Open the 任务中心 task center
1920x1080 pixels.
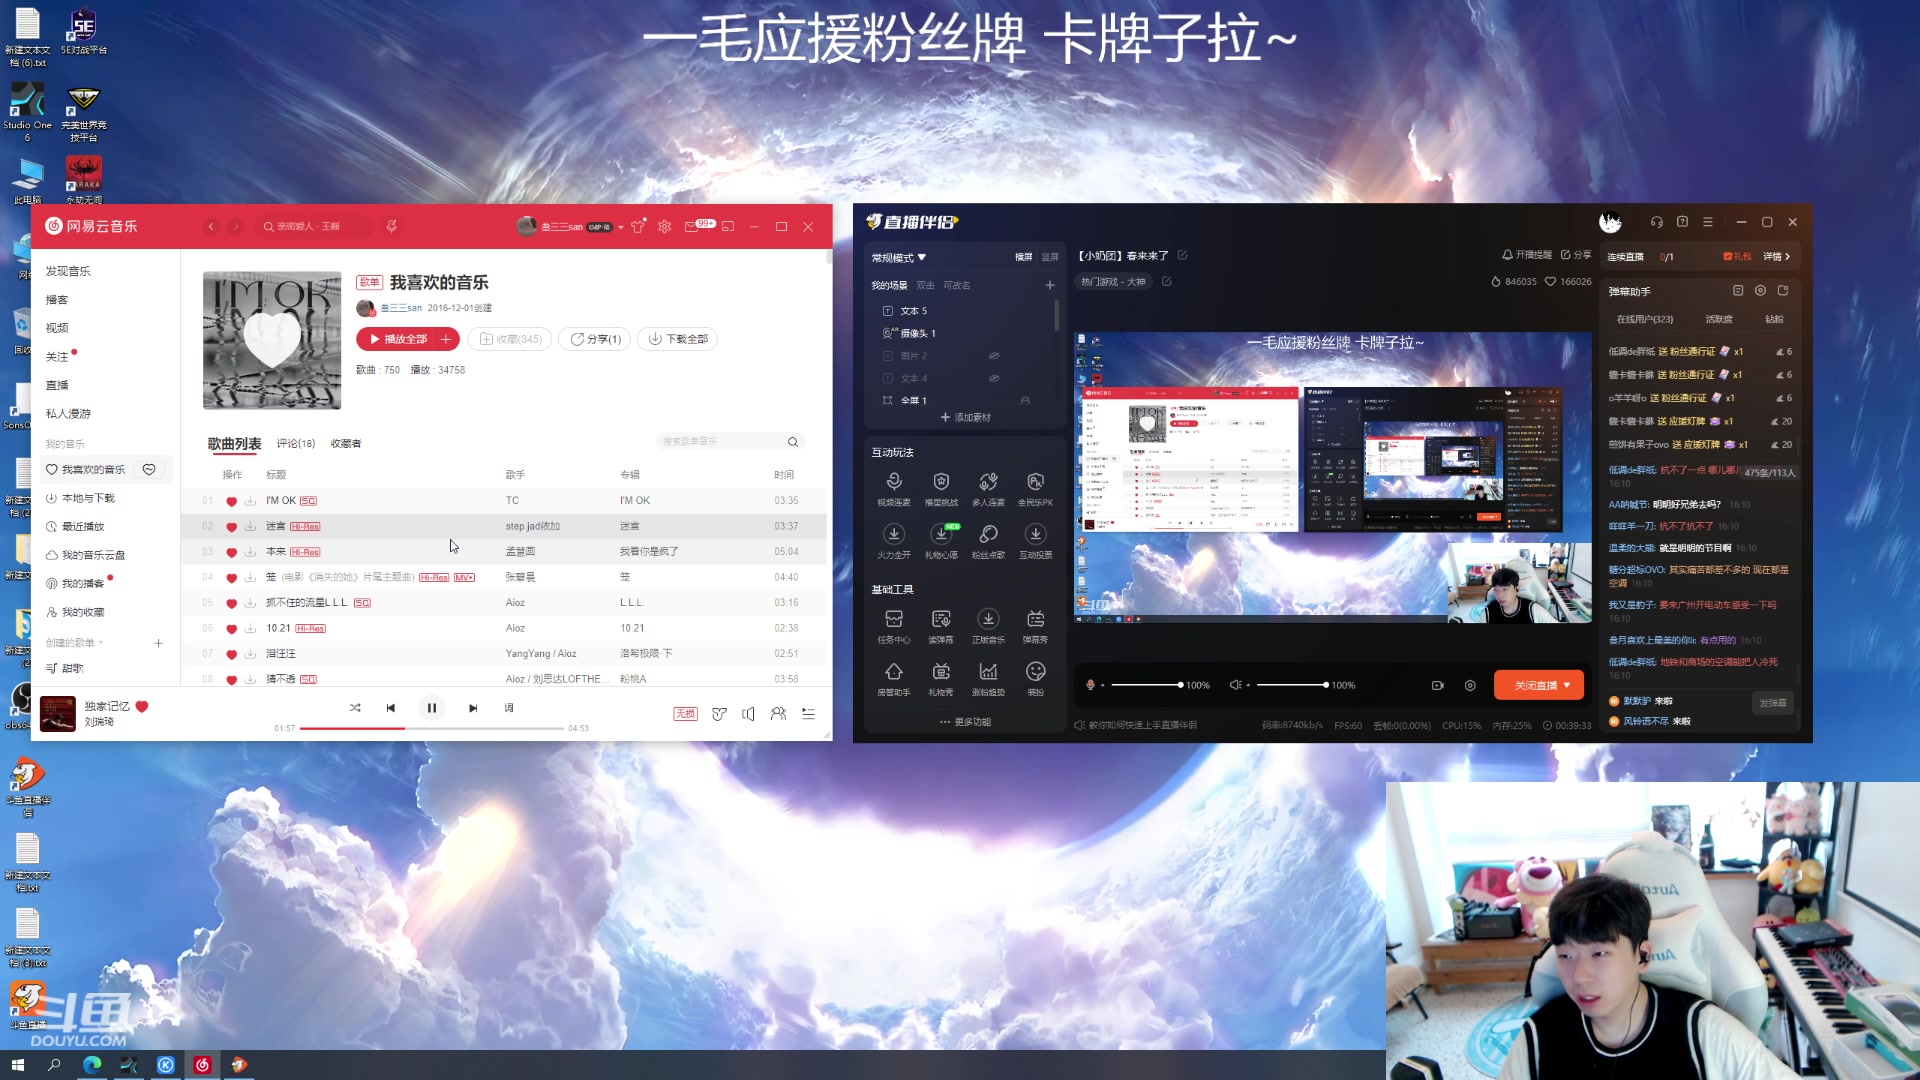tap(894, 625)
